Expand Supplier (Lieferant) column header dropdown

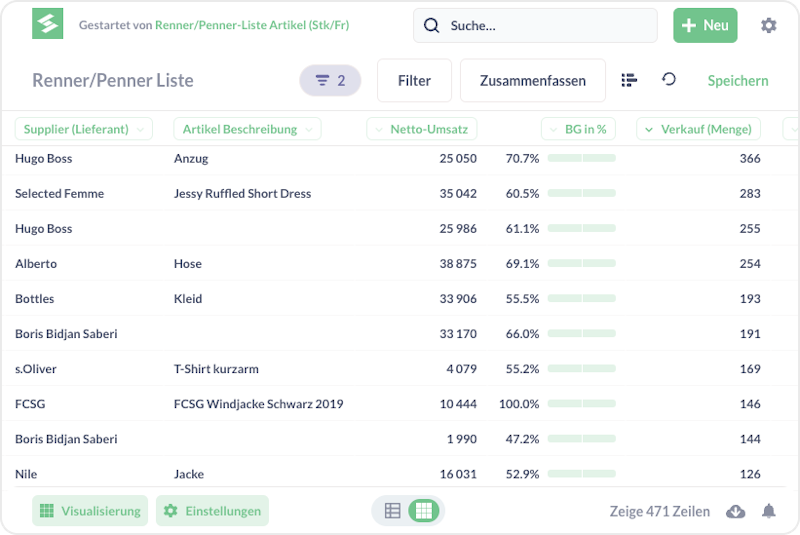[x=84, y=129]
